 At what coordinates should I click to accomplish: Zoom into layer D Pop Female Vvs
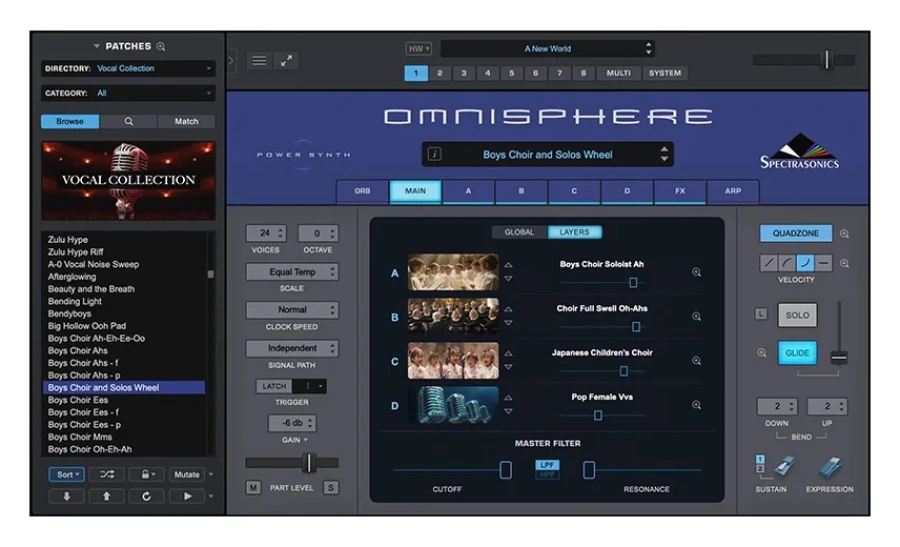696,405
